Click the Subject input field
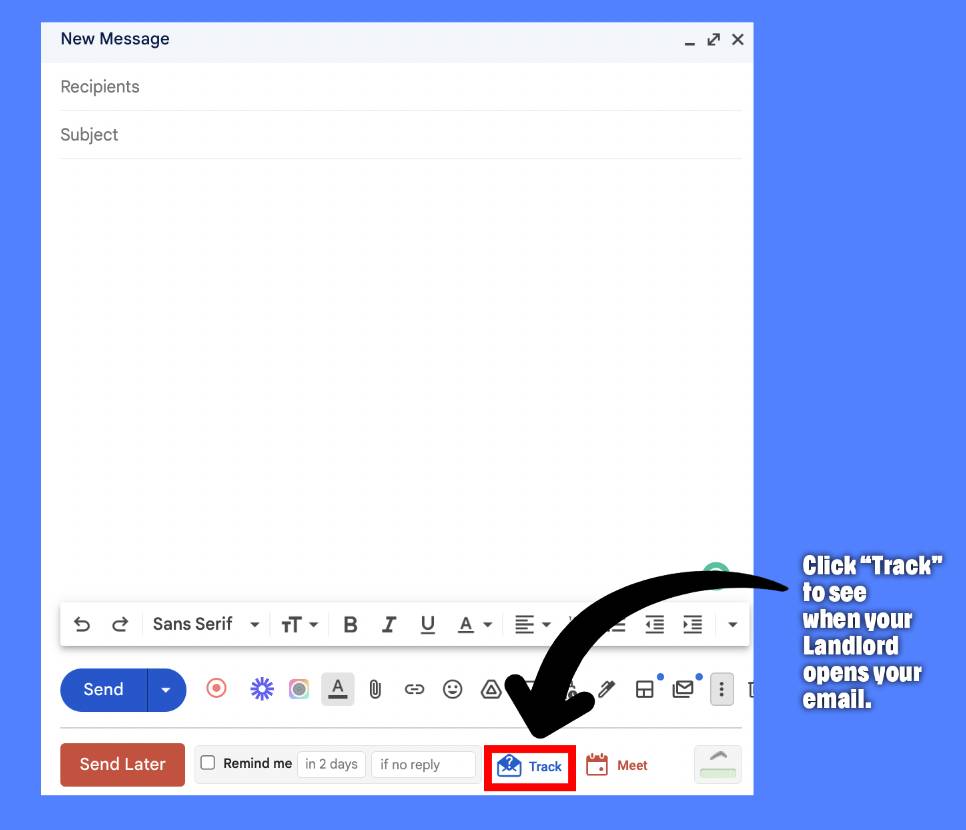The width and height of the screenshot is (966, 830). (400, 135)
